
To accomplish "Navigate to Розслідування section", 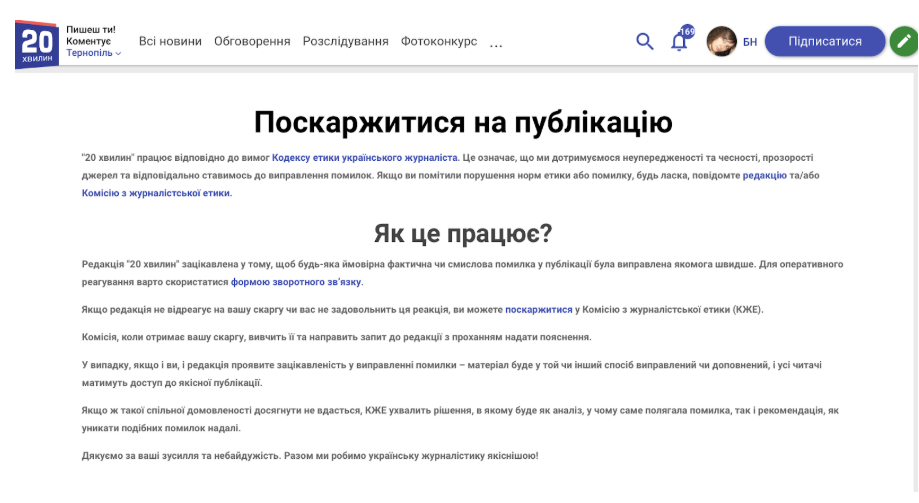I will pos(345,41).
